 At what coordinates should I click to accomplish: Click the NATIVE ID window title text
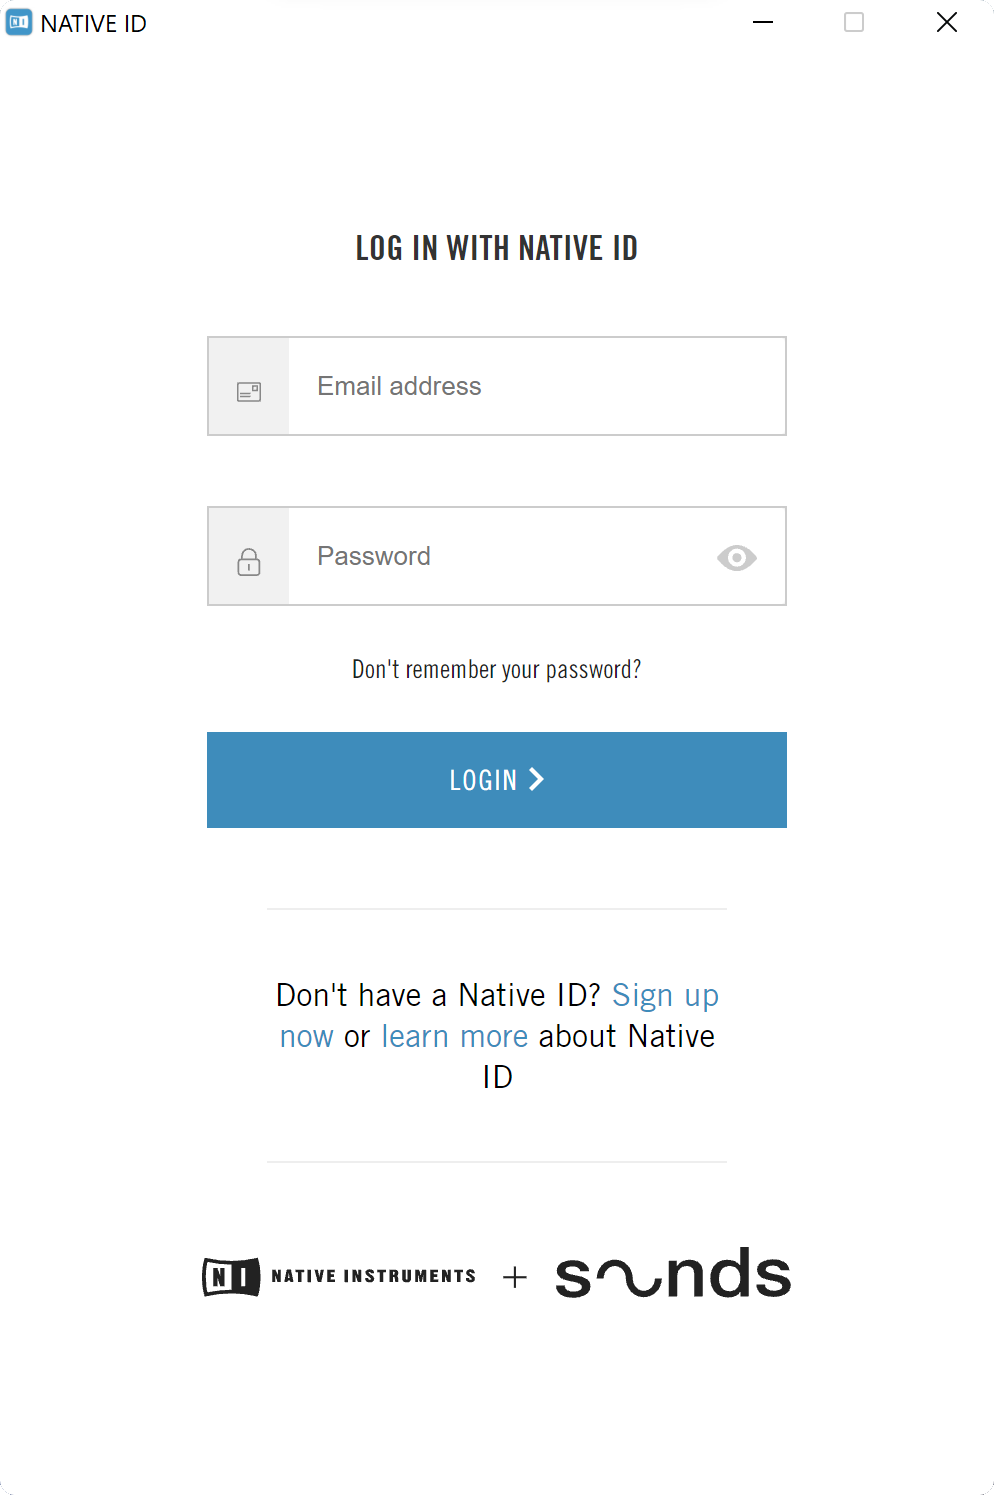tap(94, 24)
